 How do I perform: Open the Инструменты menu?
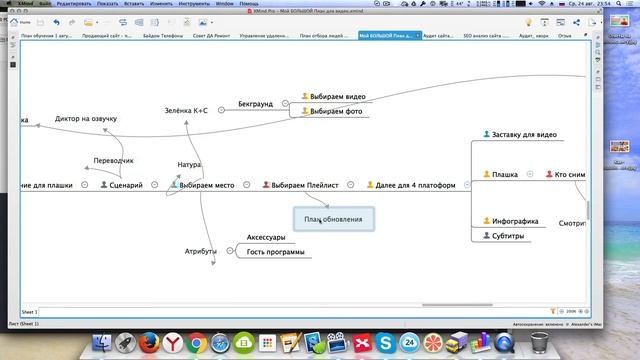[194, 3]
